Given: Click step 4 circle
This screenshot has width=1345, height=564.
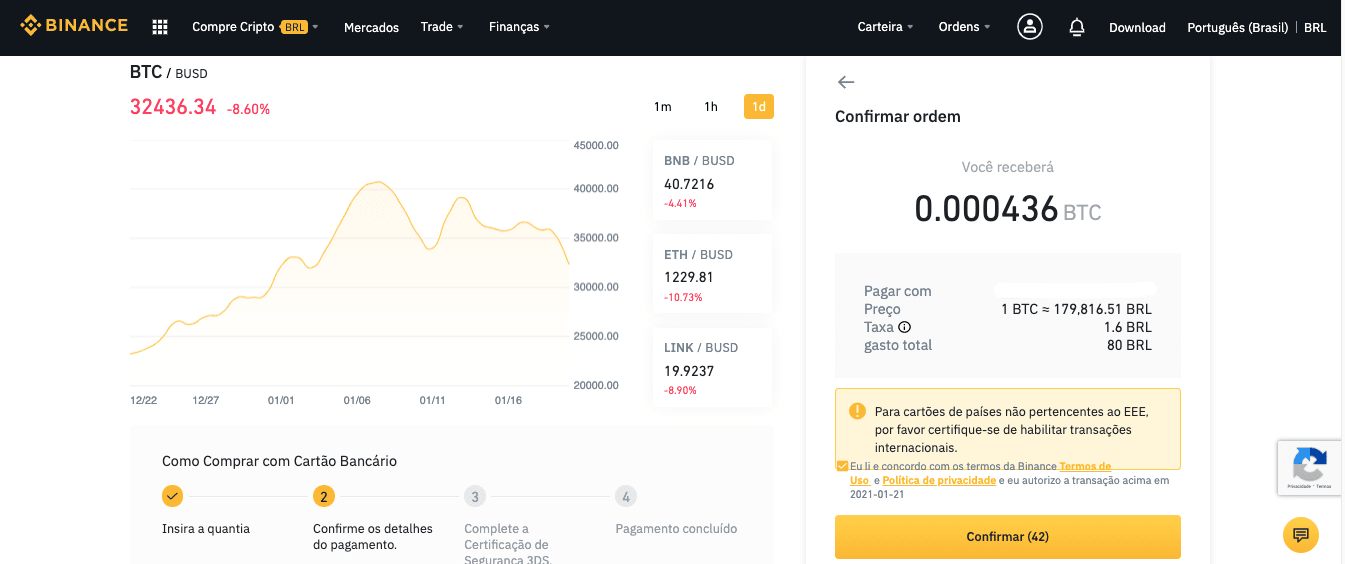Looking at the screenshot, I should (x=626, y=496).
